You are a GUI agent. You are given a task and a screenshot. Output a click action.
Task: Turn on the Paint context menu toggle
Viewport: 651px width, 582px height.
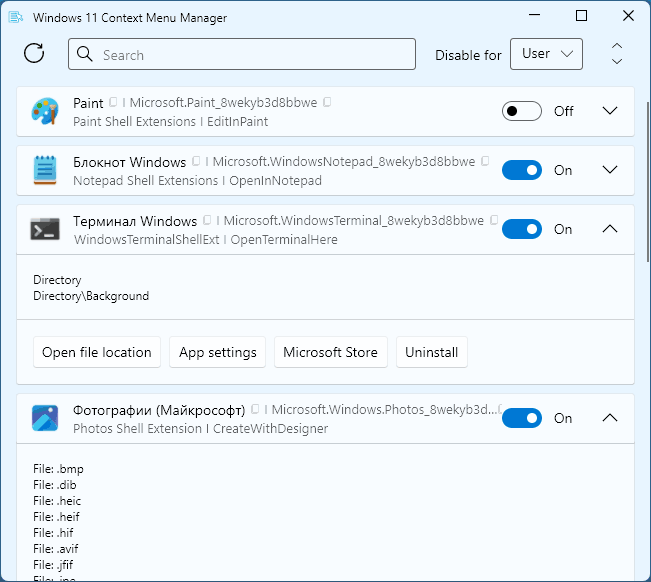coord(521,111)
